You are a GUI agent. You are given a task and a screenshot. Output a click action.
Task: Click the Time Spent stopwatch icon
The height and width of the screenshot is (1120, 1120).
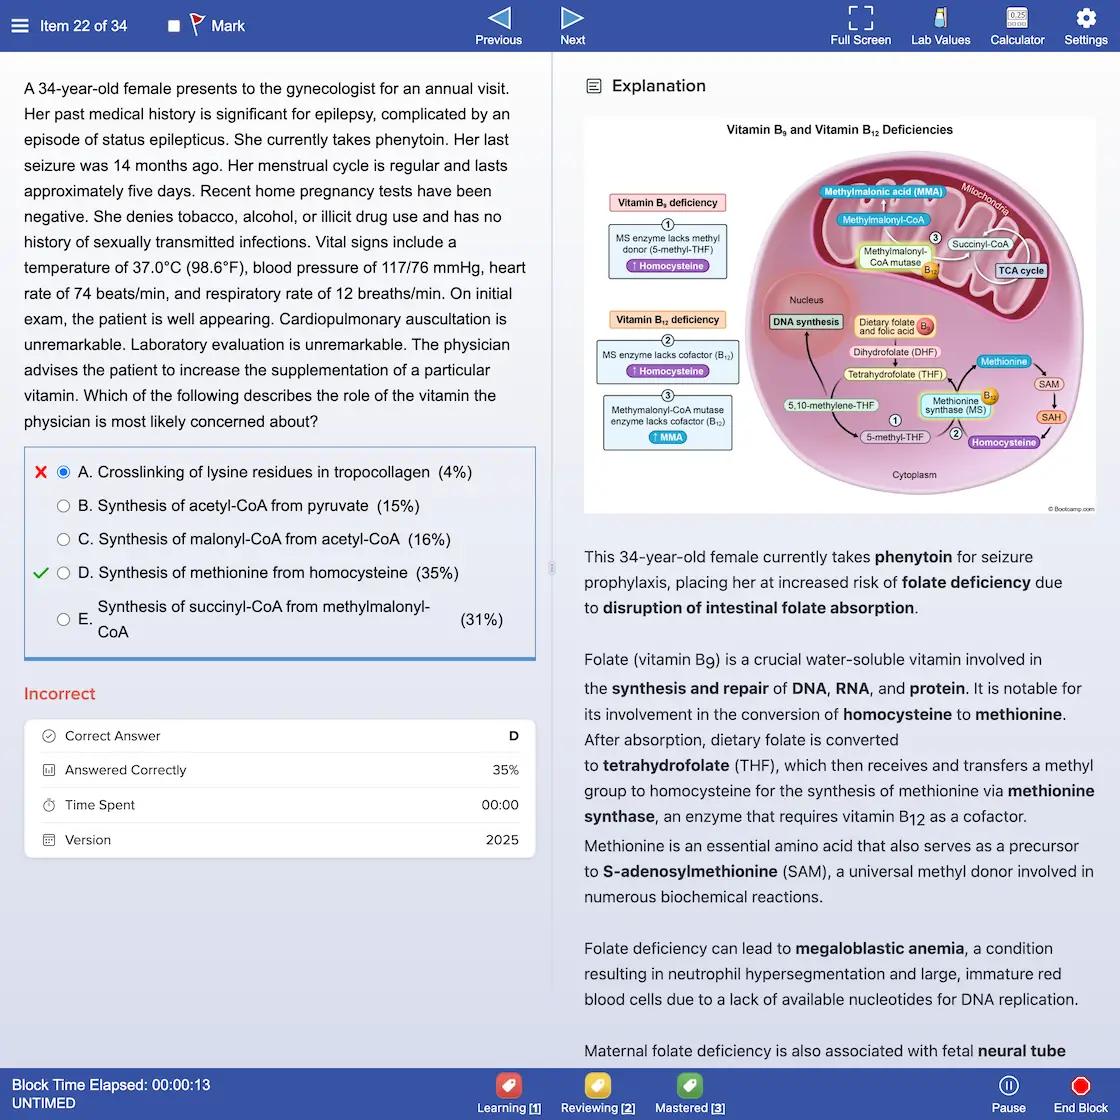49,805
